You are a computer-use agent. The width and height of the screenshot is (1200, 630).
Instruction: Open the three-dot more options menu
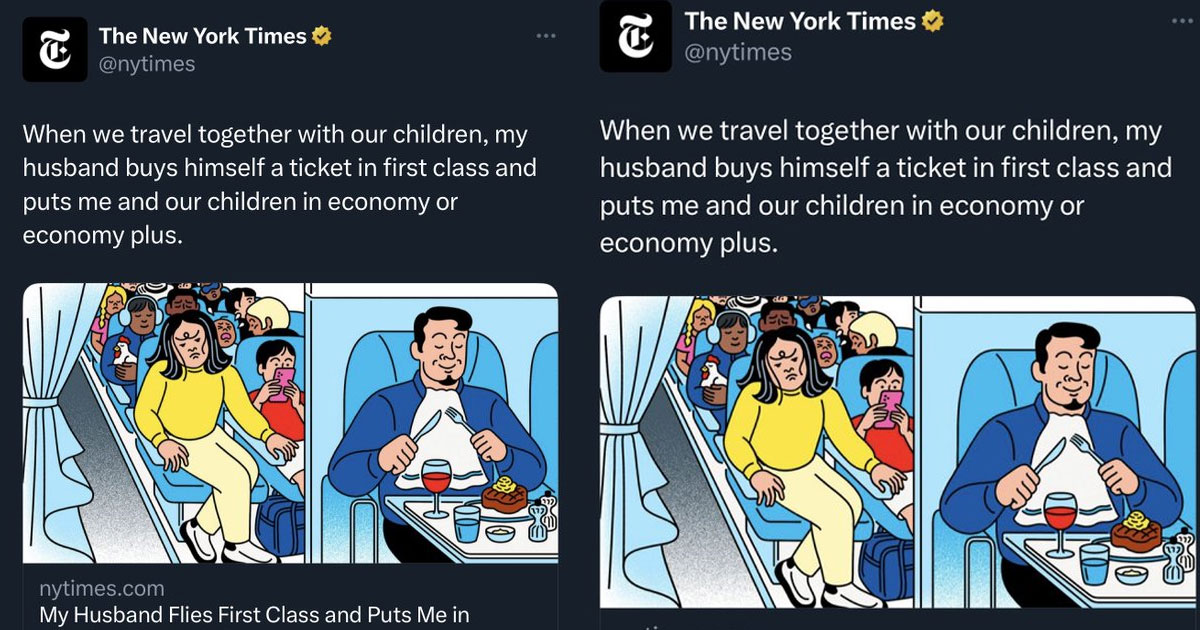click(x=545, y=36)
